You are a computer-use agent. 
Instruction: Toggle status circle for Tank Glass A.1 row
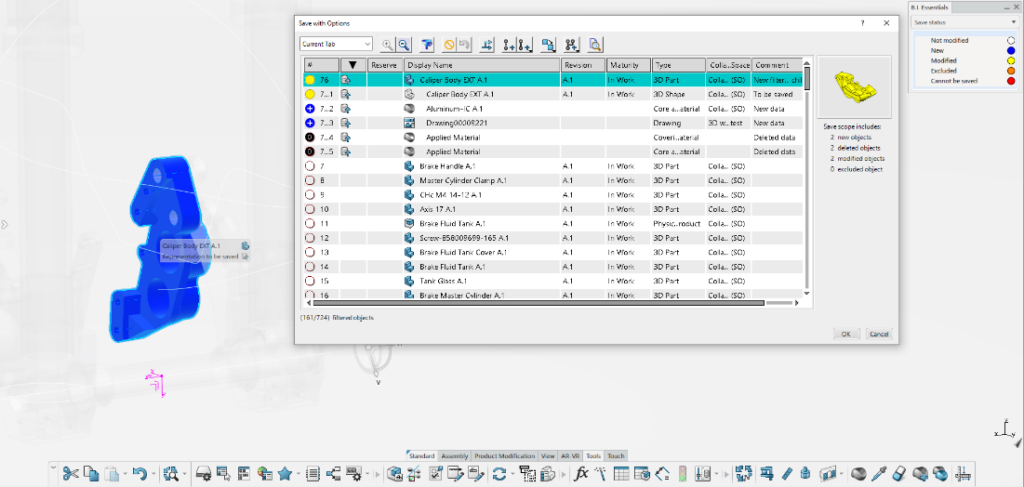(x=310, y=281)
